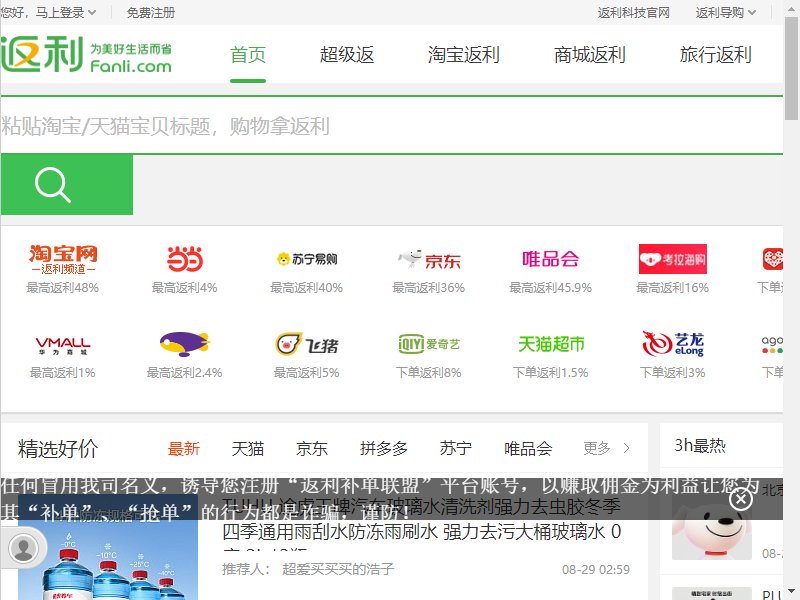Click the gray user avatar icon

pos(24,548)
